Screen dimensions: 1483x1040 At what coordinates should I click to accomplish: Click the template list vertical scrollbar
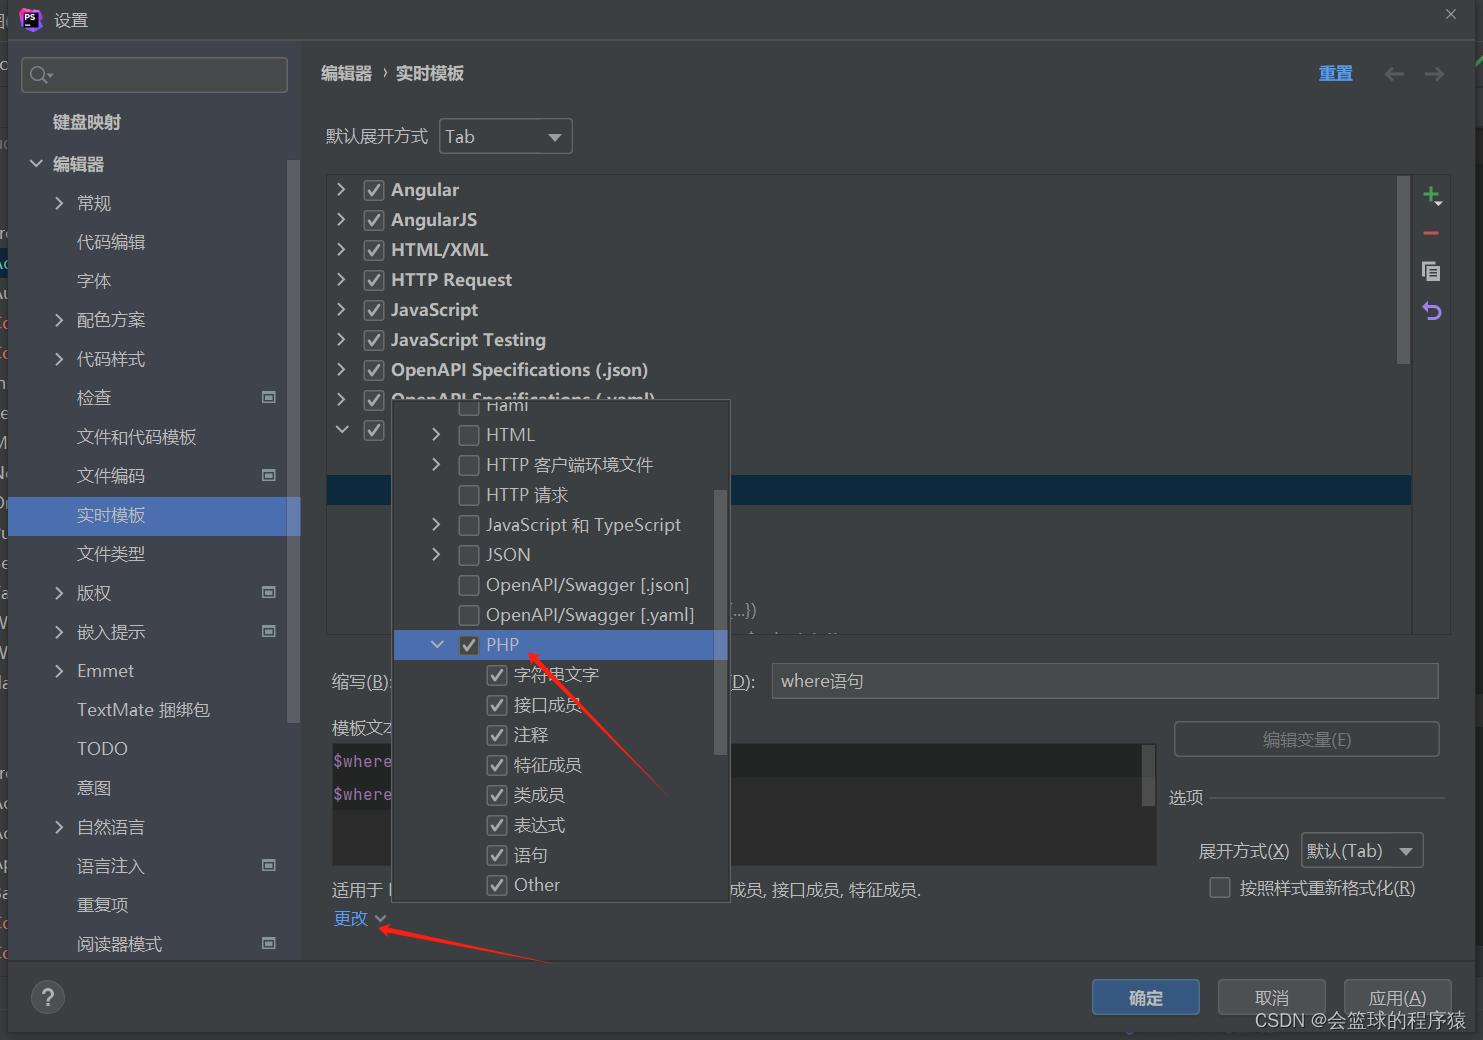tap(1403, 270)
